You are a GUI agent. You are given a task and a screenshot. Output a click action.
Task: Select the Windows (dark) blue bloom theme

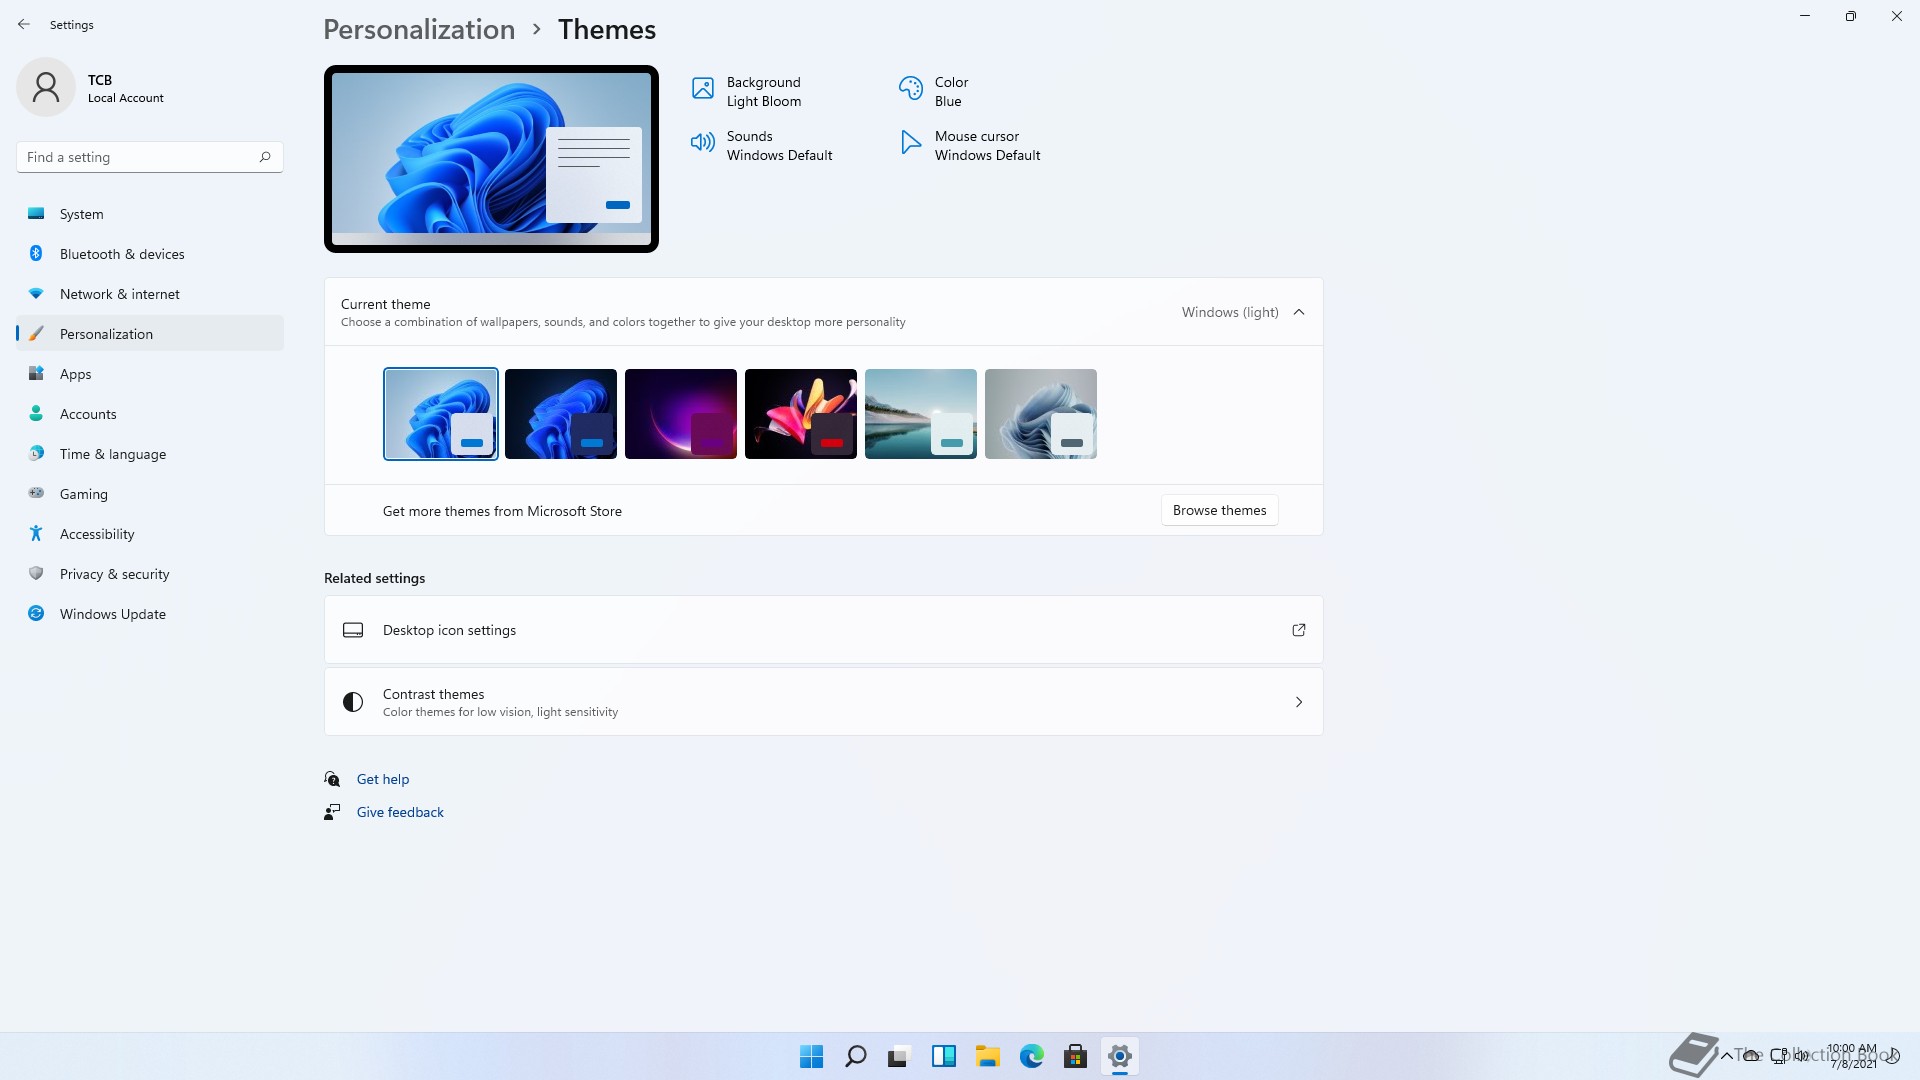point(561,414)
